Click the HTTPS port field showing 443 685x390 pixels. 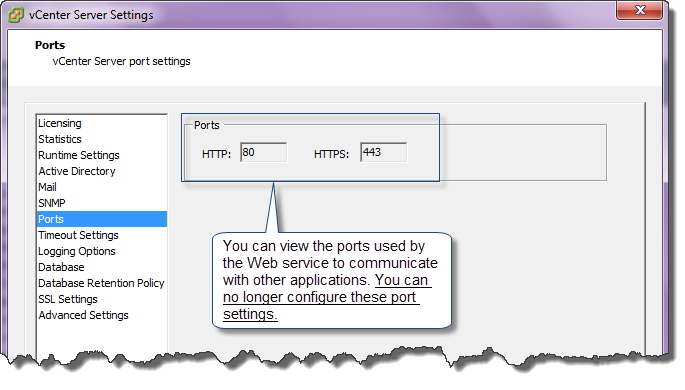point(384,152)
